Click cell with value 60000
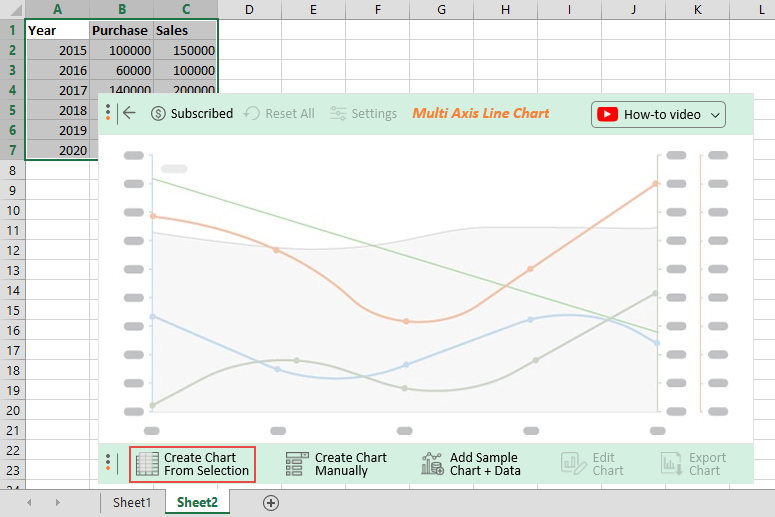The height and width of the screenshot is (517, 775). coord(122,70)
